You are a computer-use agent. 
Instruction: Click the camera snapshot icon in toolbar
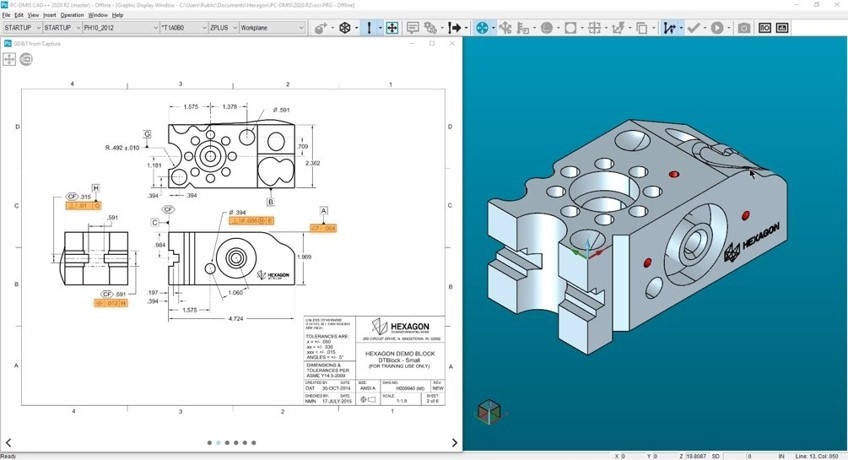click(x=744, y=28)
